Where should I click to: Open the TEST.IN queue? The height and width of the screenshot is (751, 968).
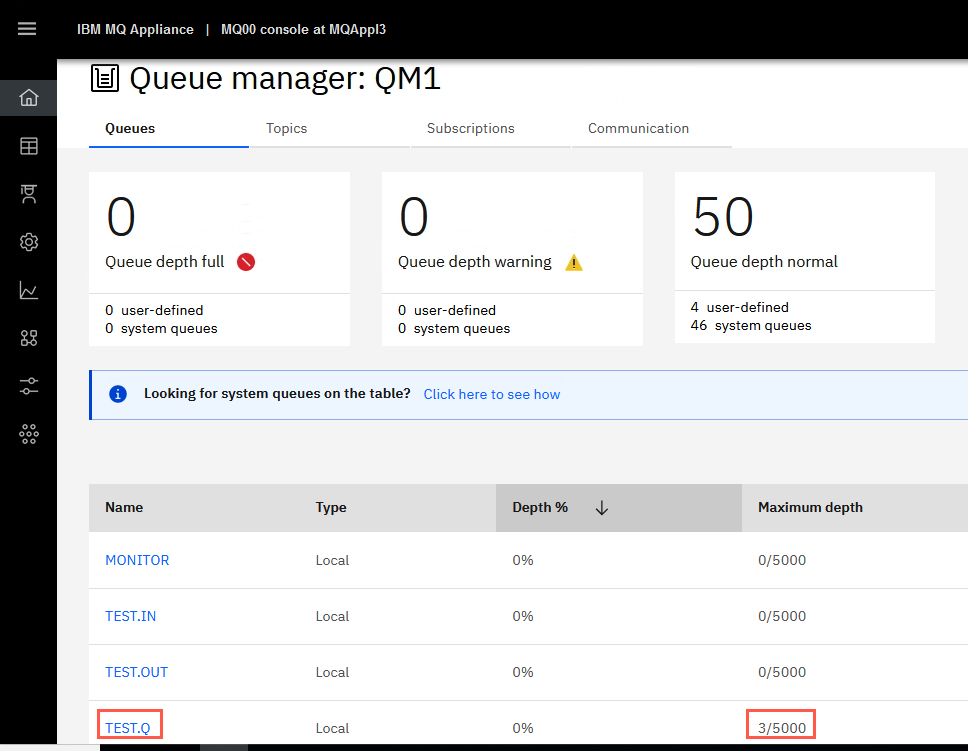(130, 616)
